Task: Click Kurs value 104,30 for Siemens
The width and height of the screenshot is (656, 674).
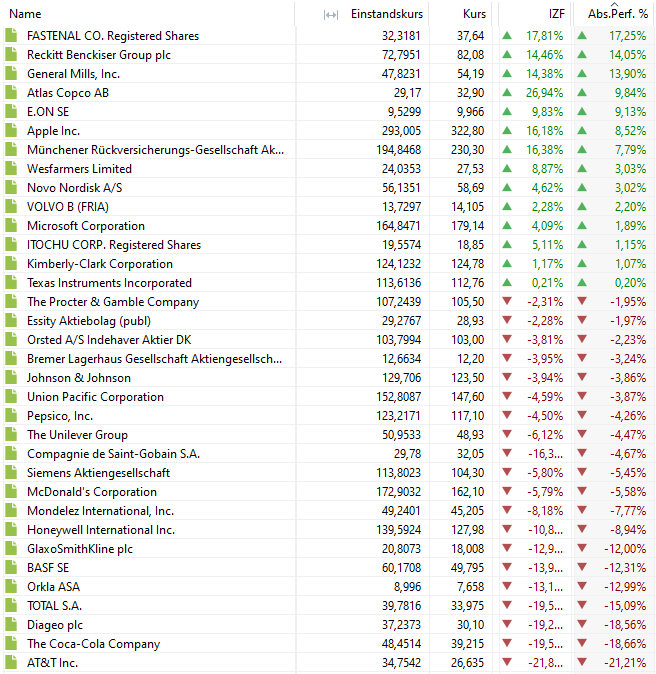Action: pos(467,473)
